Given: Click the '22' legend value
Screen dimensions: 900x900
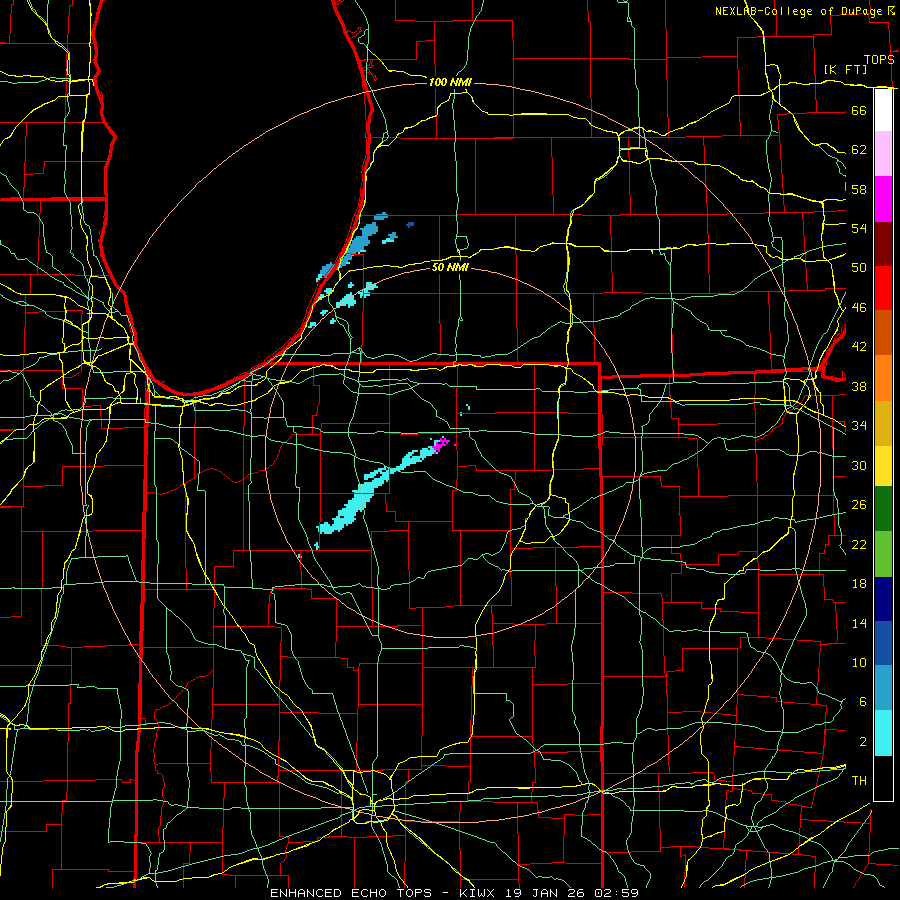Looking at the screenshot, I should coord(859,544).
